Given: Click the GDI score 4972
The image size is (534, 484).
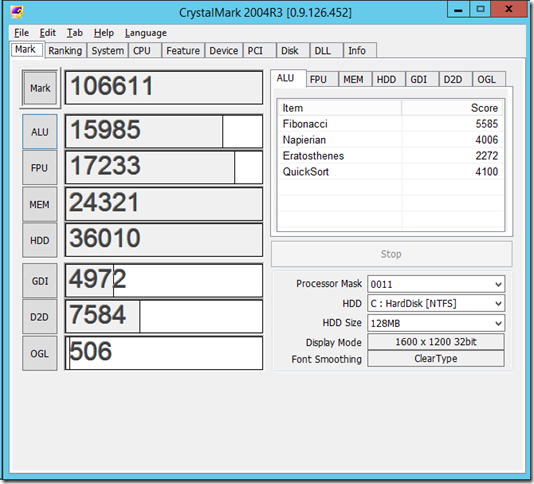Looking at the screenshot, I should [164, 280].
